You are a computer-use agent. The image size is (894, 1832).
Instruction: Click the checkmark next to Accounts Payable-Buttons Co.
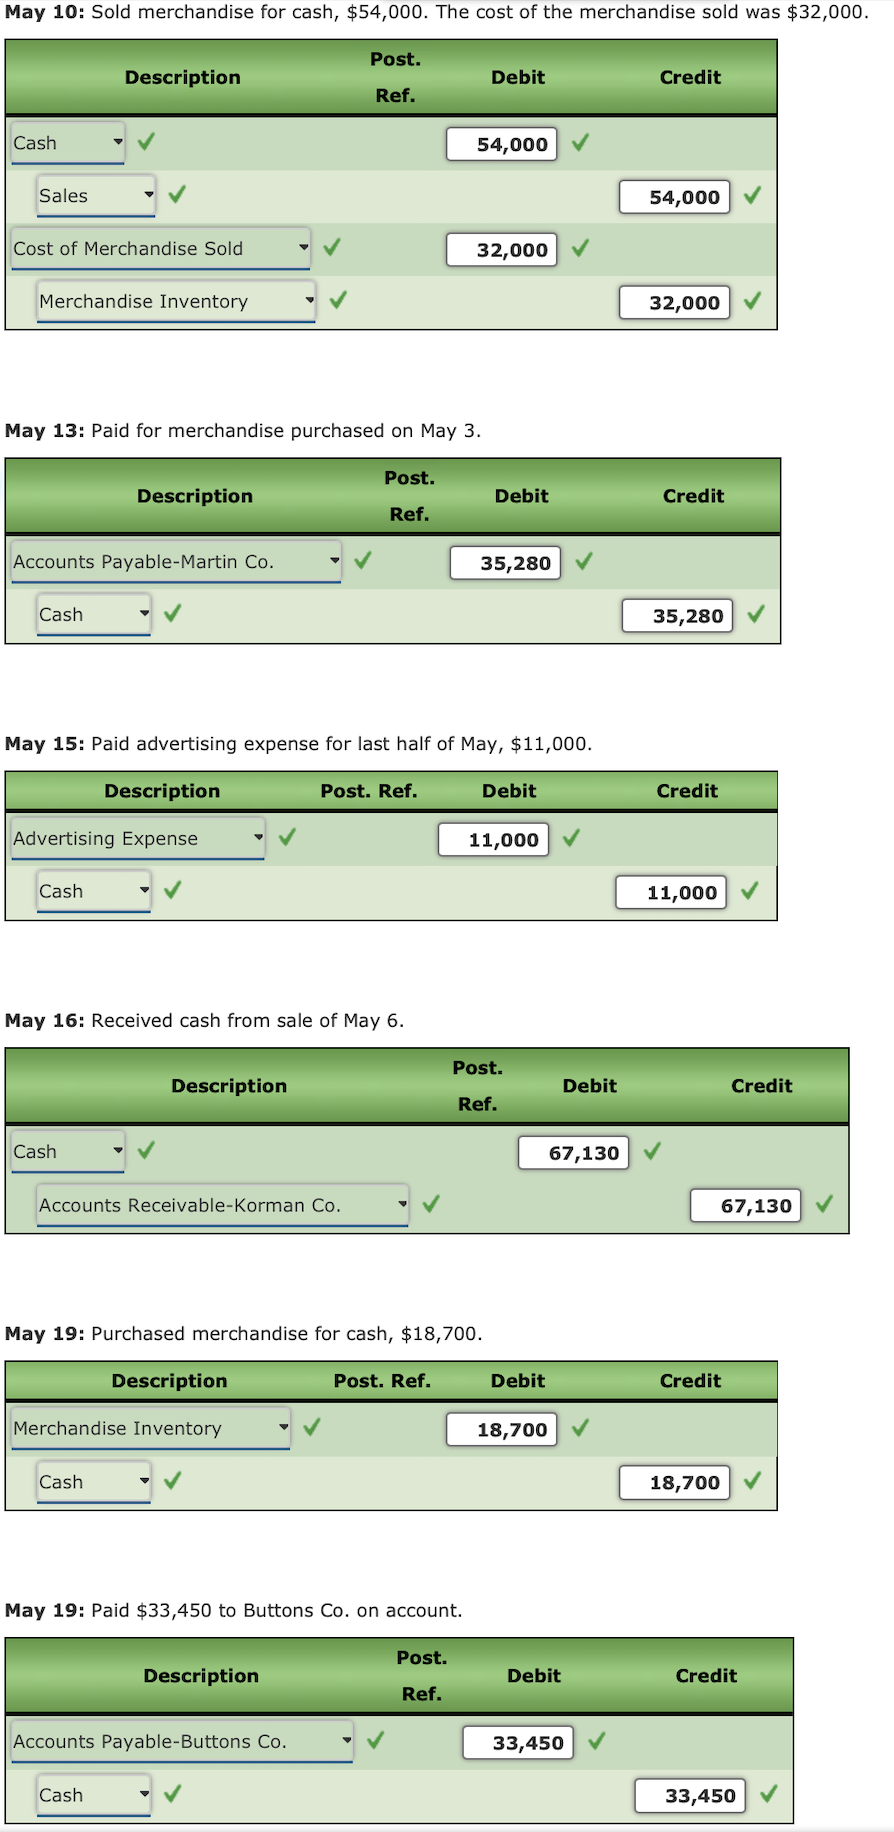pyautogui.click(x=374, y=1741)
